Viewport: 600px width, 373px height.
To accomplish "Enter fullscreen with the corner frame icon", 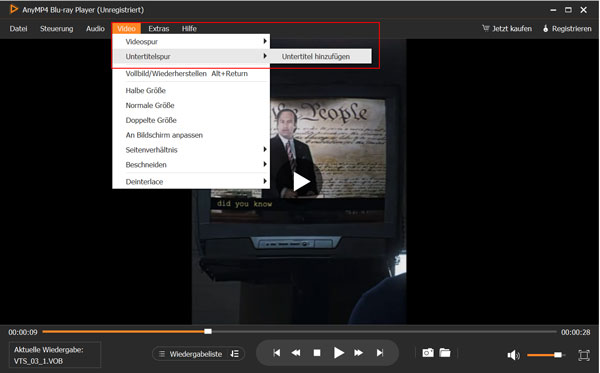I will (584, 355).
